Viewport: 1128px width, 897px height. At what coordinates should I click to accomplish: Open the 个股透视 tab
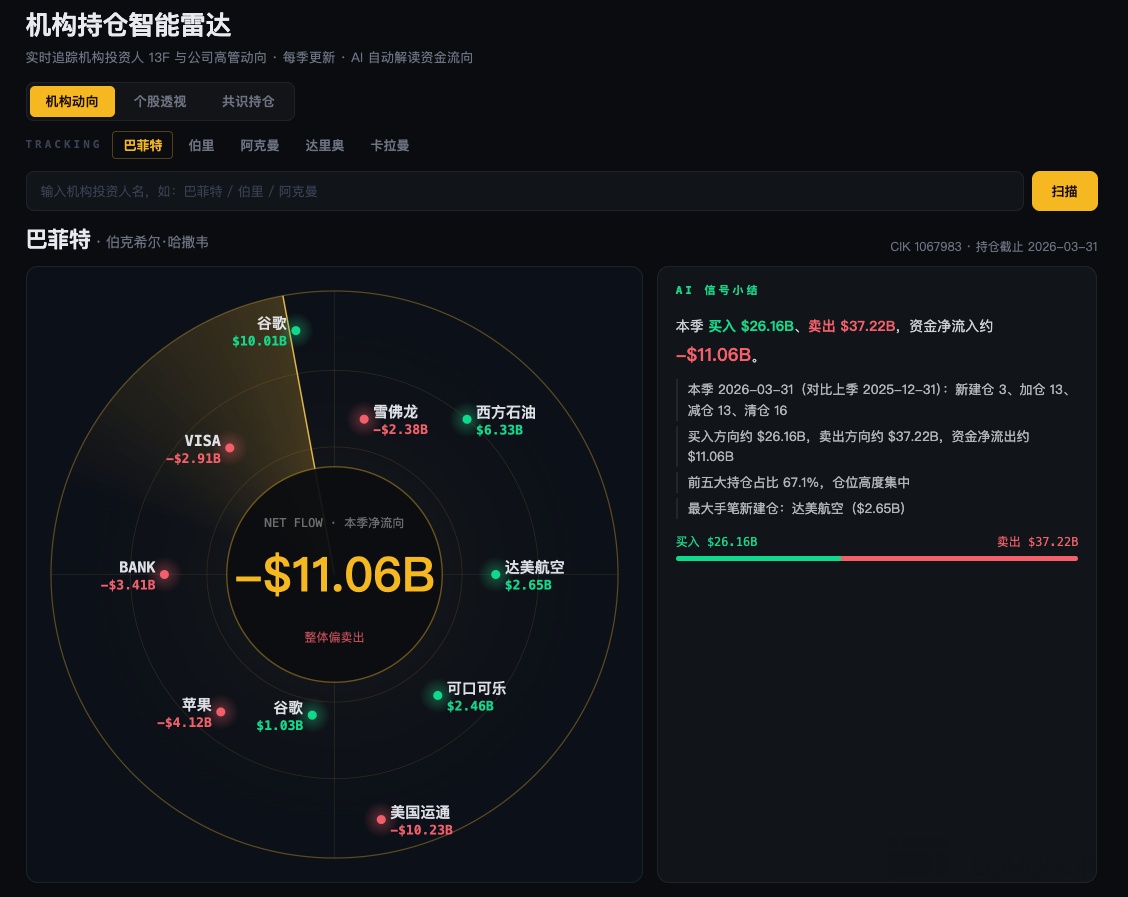160,101
